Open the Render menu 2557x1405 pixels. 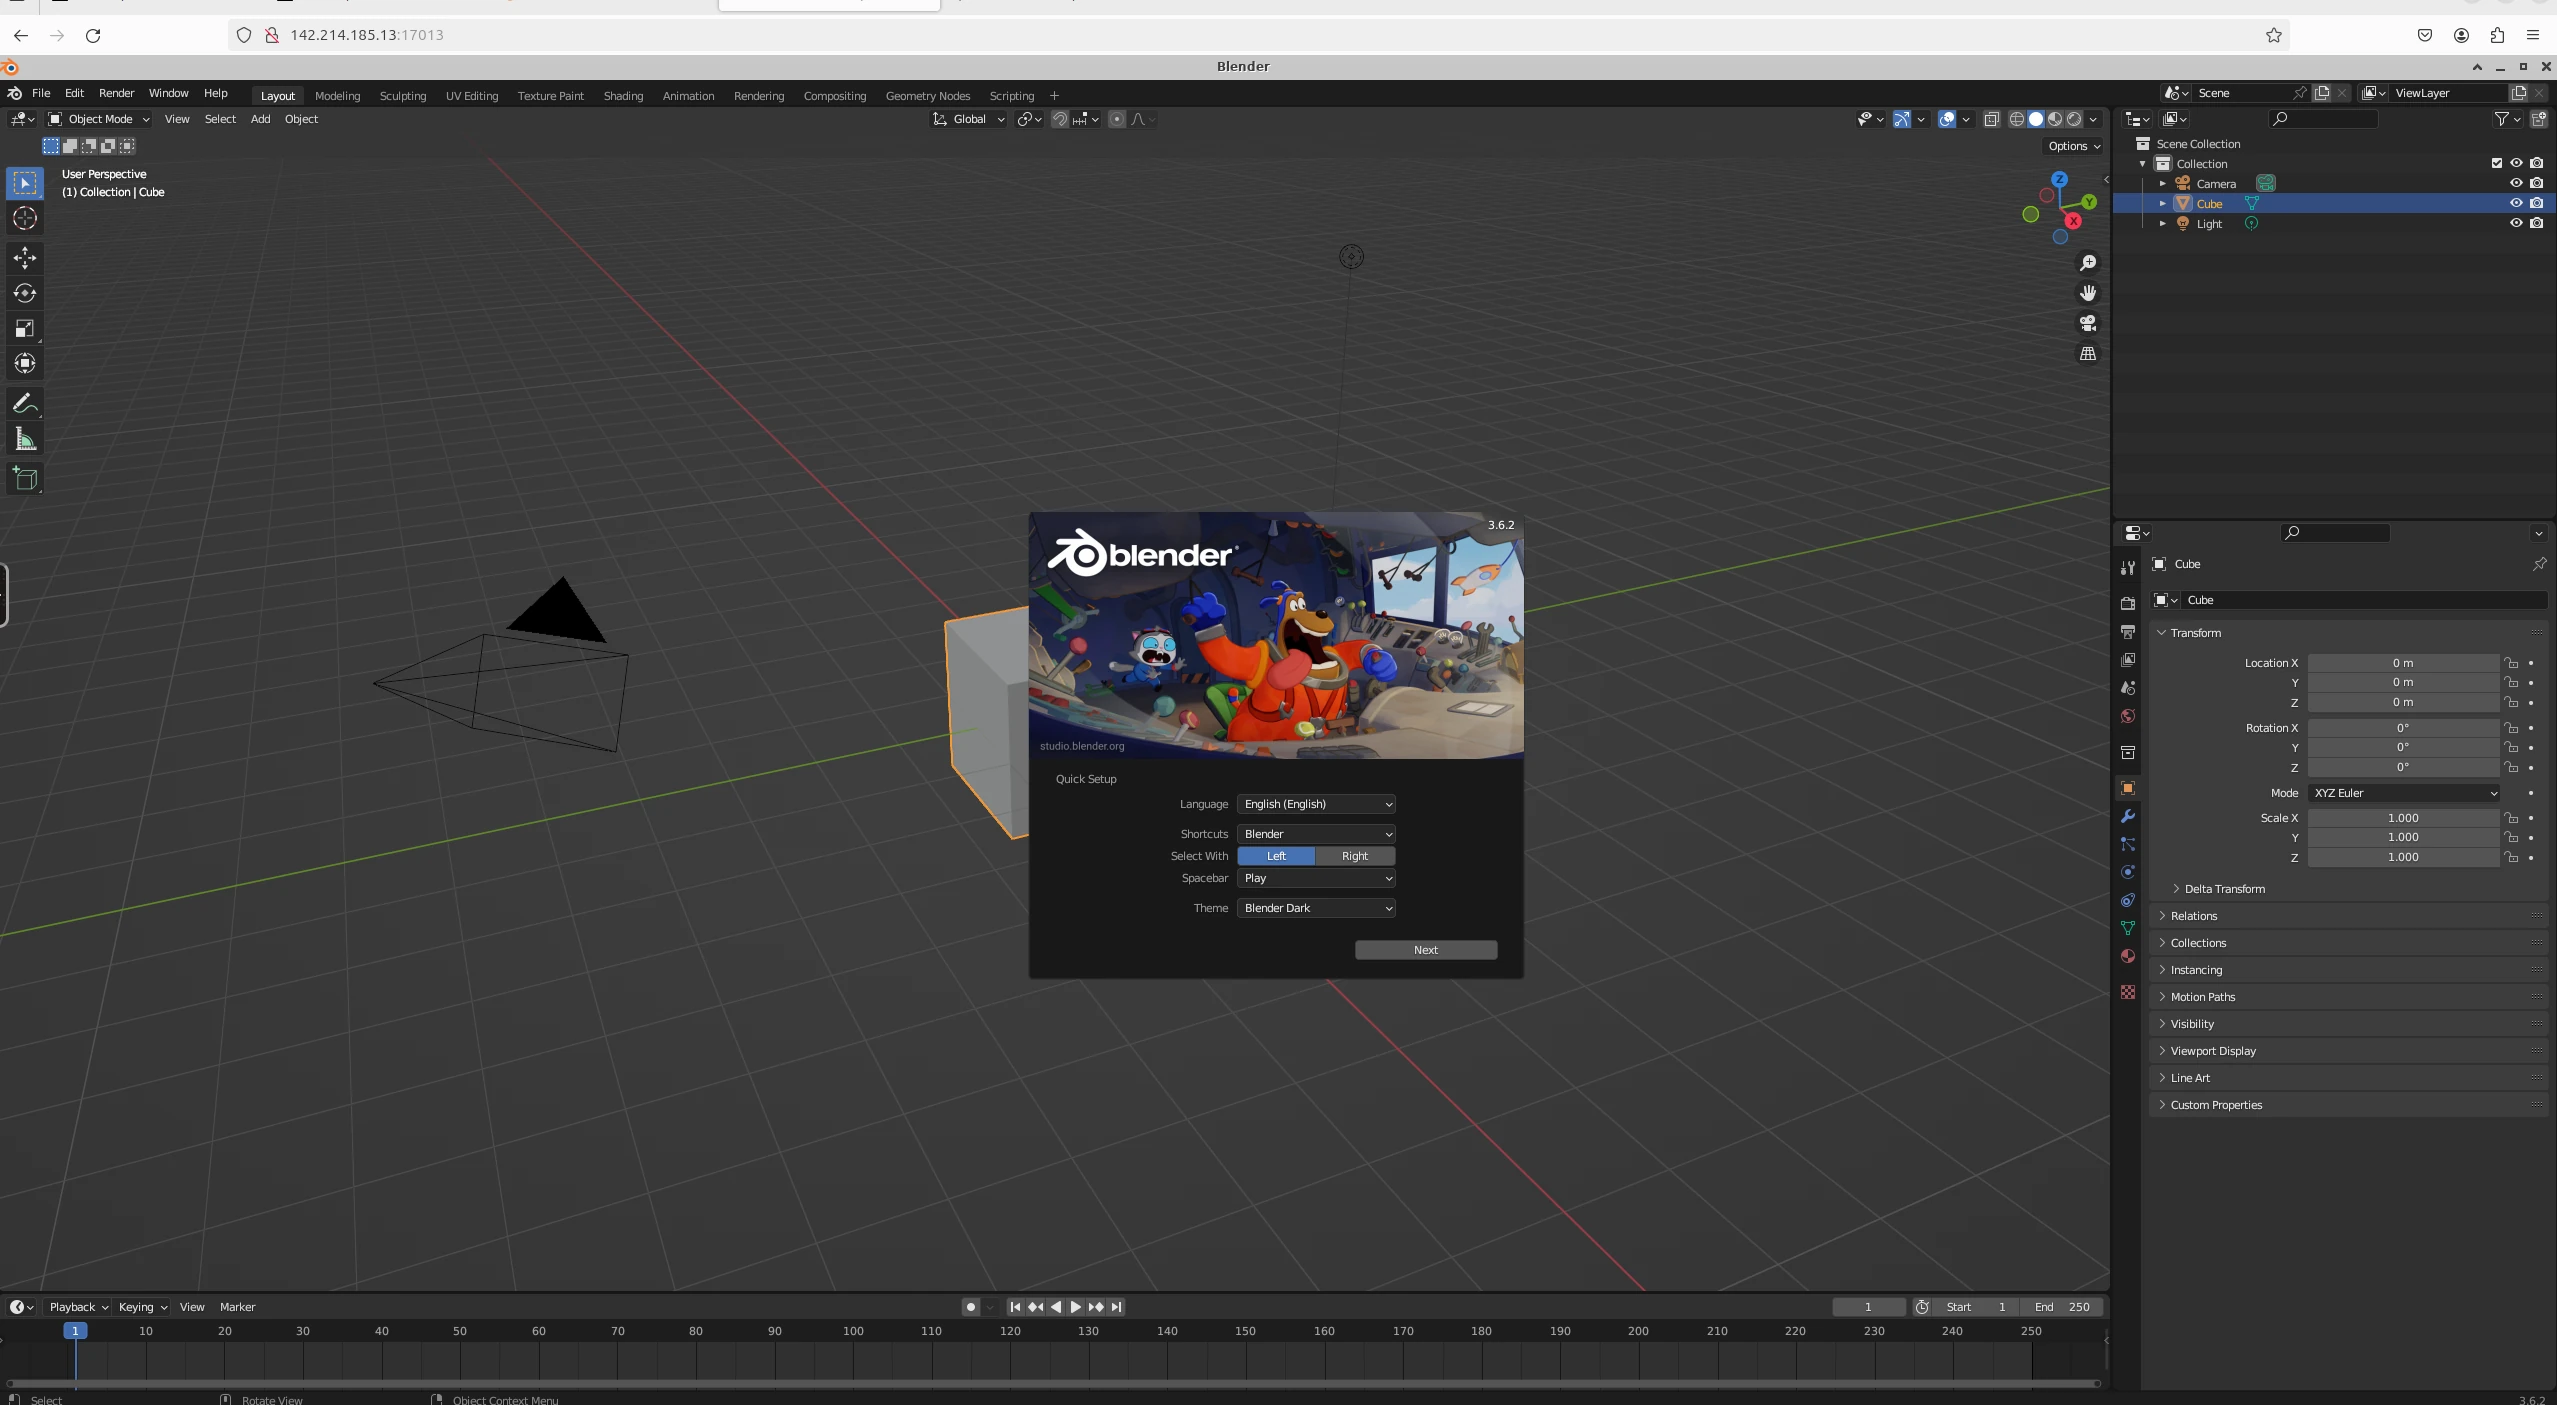tap(116, 93)
